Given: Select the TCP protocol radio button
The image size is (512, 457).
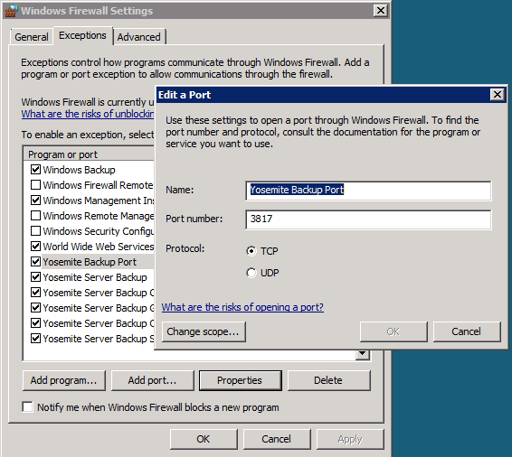Looking at the screenshot, I should coord(251,251).
